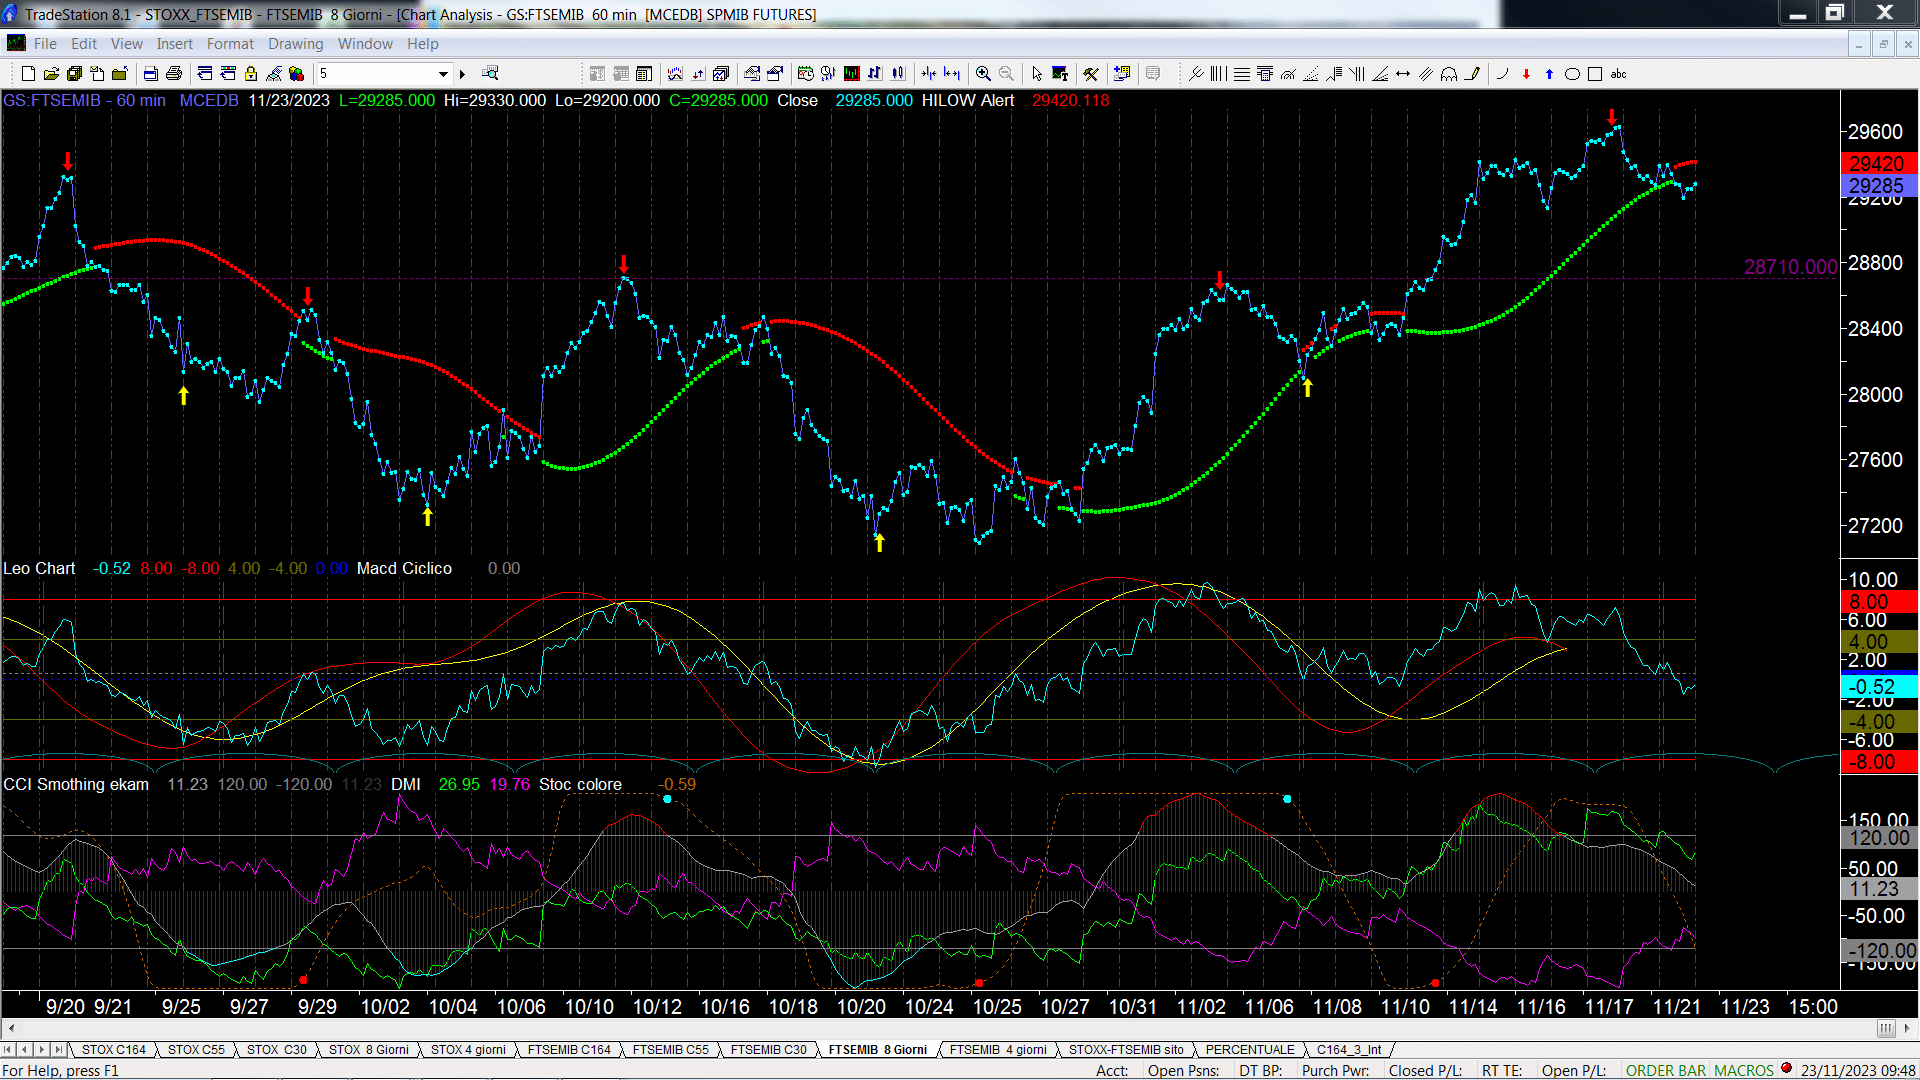Click the Open folder toolbar icon
Image resolution: width=1920 pixels, height=1080 pixels.
point(51,74)
